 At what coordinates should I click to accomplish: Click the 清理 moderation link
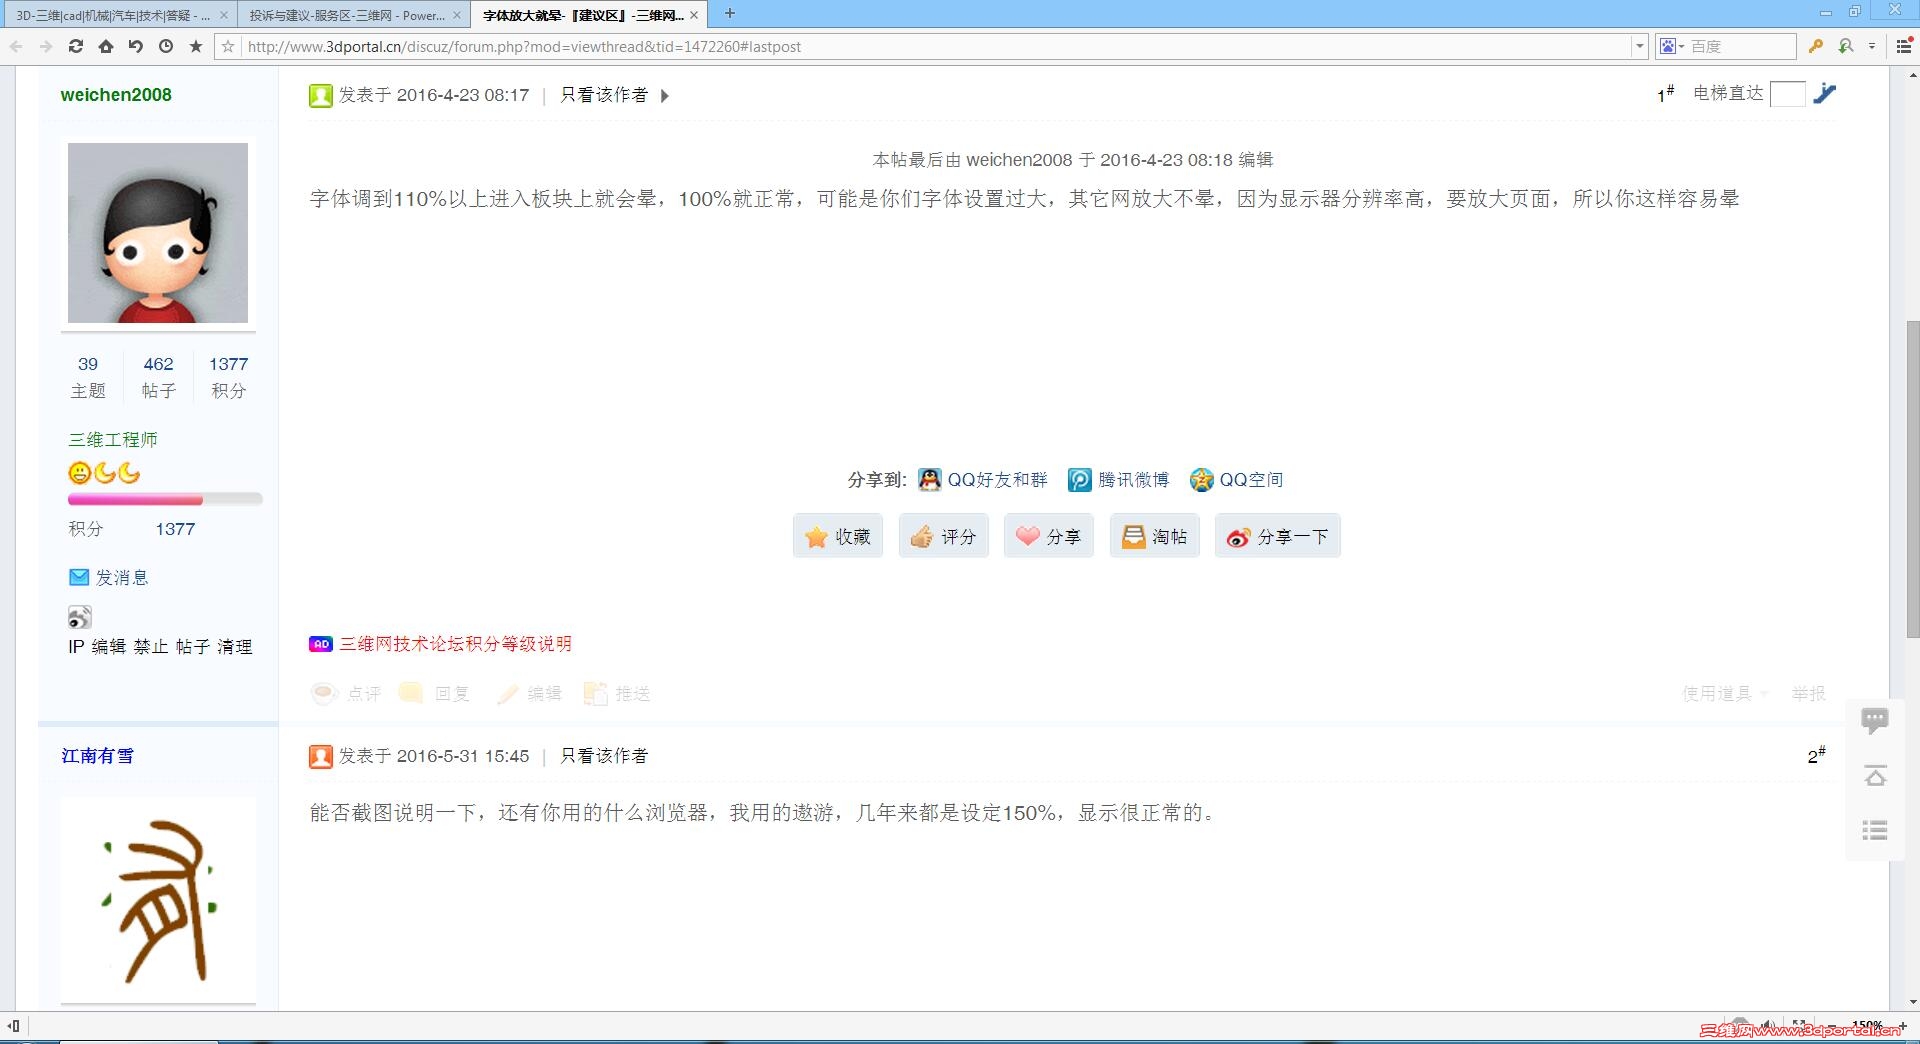235,647
